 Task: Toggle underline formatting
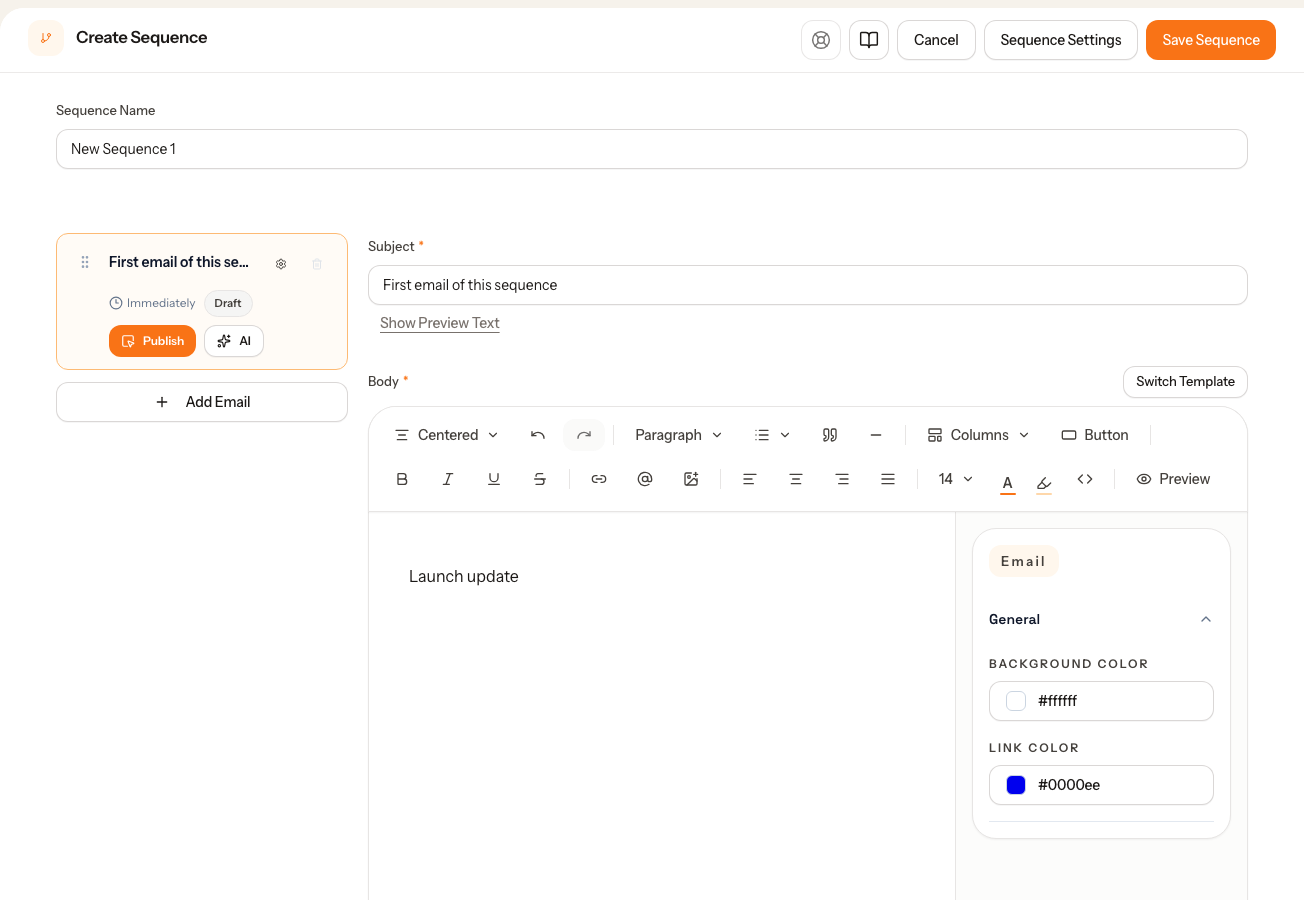tap(494, 479)
